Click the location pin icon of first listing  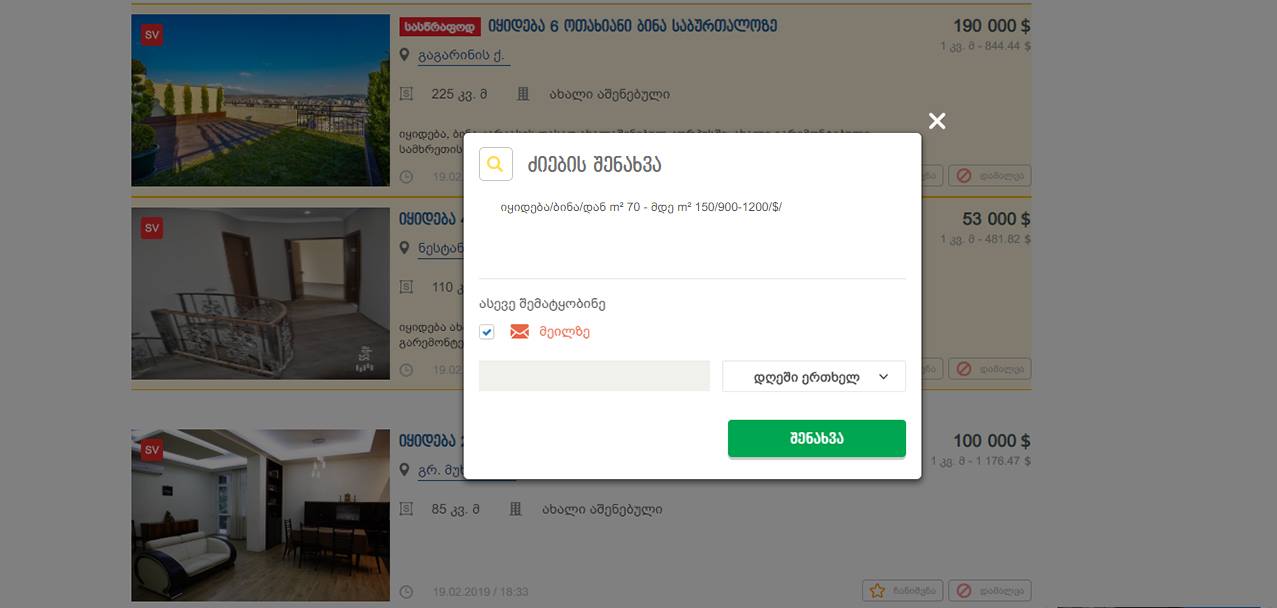pos(405,55)
